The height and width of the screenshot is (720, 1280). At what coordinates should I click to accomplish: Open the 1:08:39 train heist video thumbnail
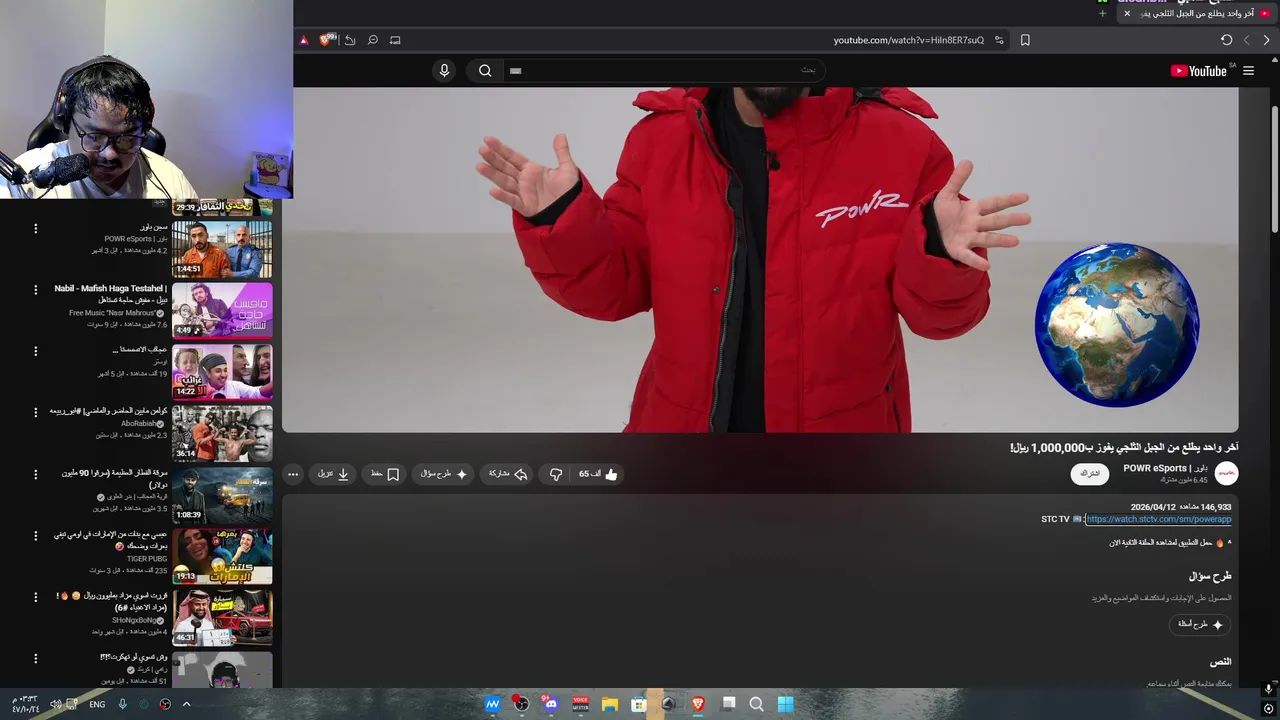click(x=222, y=495)
